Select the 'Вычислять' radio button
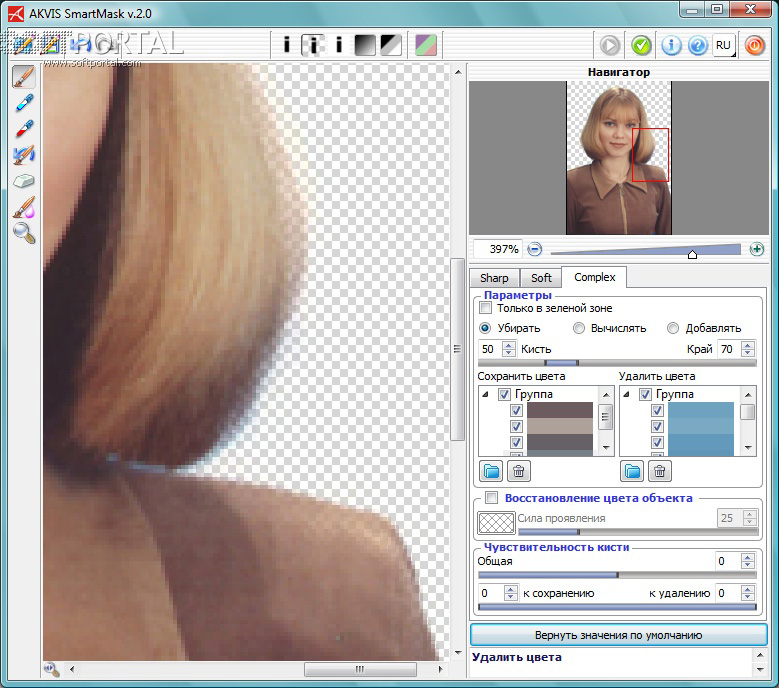This screenshot has width=779, height=688. (579, 328)
